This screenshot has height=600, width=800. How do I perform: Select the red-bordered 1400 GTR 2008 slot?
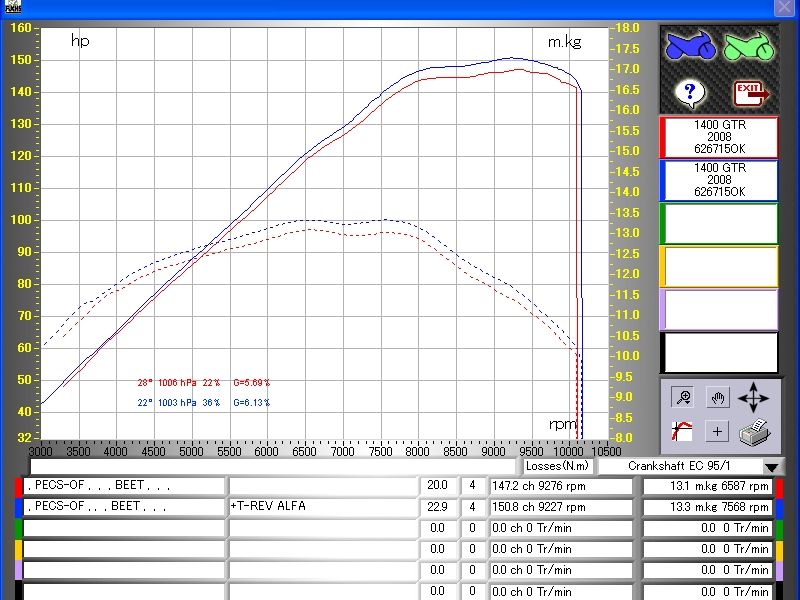pos(719,137)
